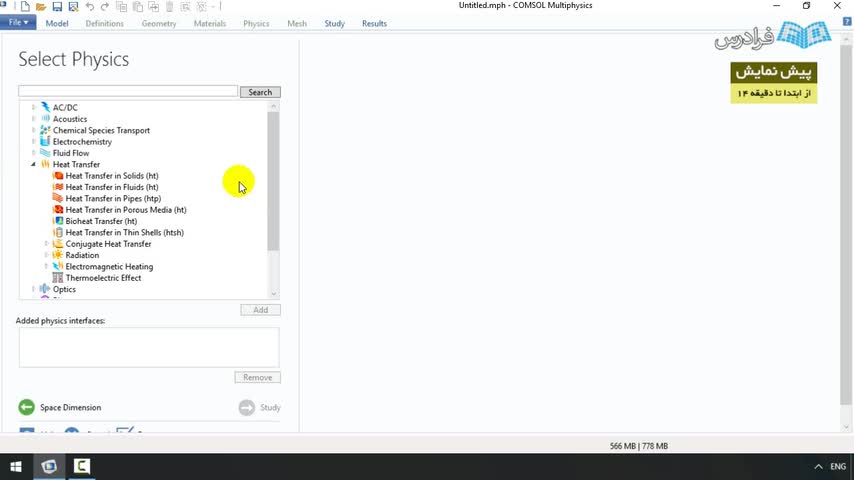Expand the Fluid Flow tree node
This screenshot has width=854, height=480.
click(x=34, y=153)
